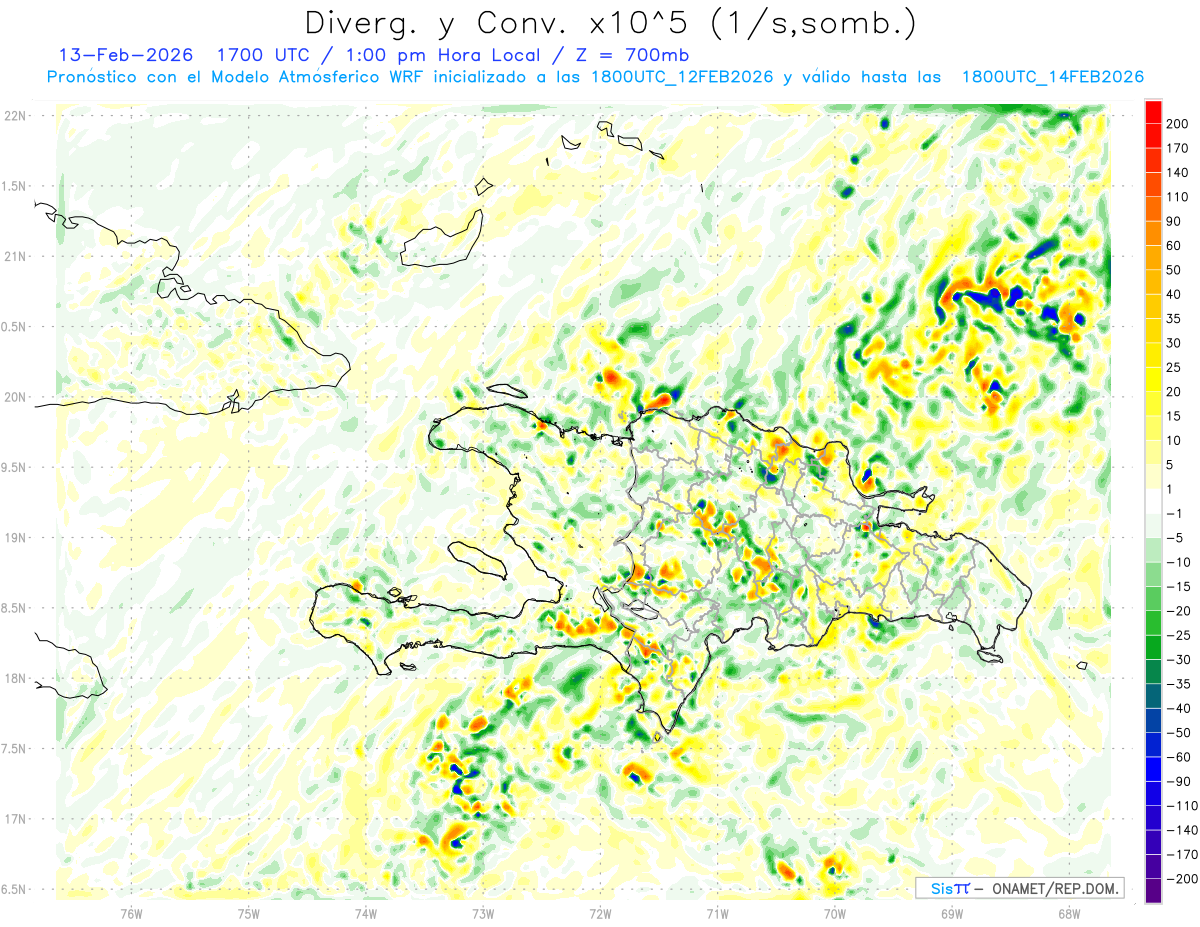Pick the blue swatch between -60 and -90
The height and width of the screenshot is (927, 1200).
pos(1153,769)
